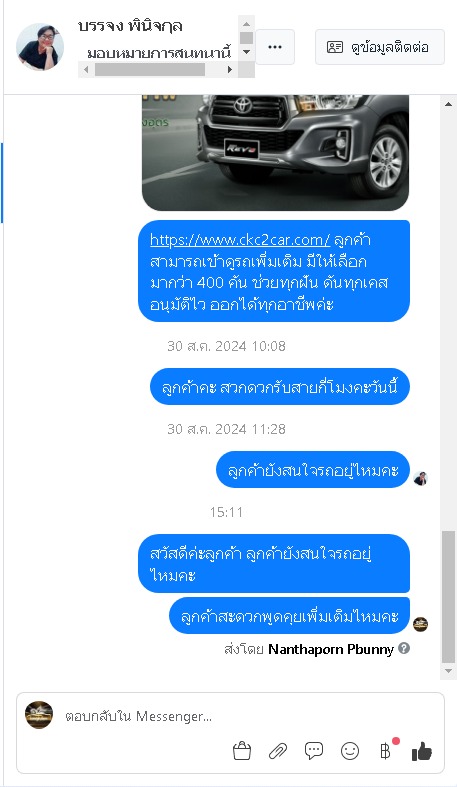Click the question mark beside Nanthaporn Pbunny
Screen dimensions: 457x787
point(404,648)
